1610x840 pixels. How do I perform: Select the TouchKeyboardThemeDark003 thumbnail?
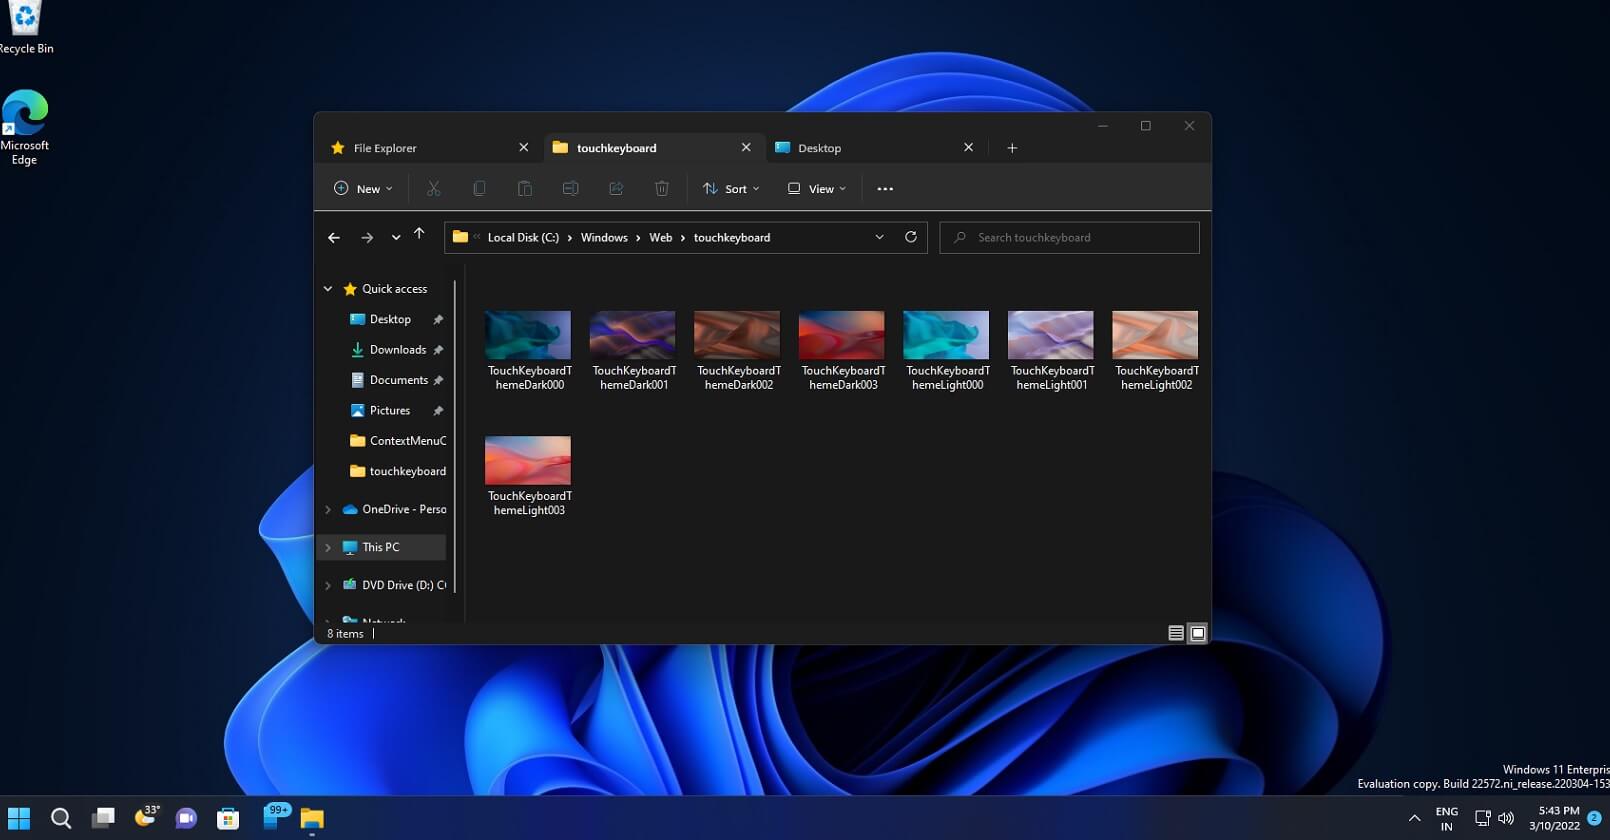pyautogui.click(x=842, y=336)
